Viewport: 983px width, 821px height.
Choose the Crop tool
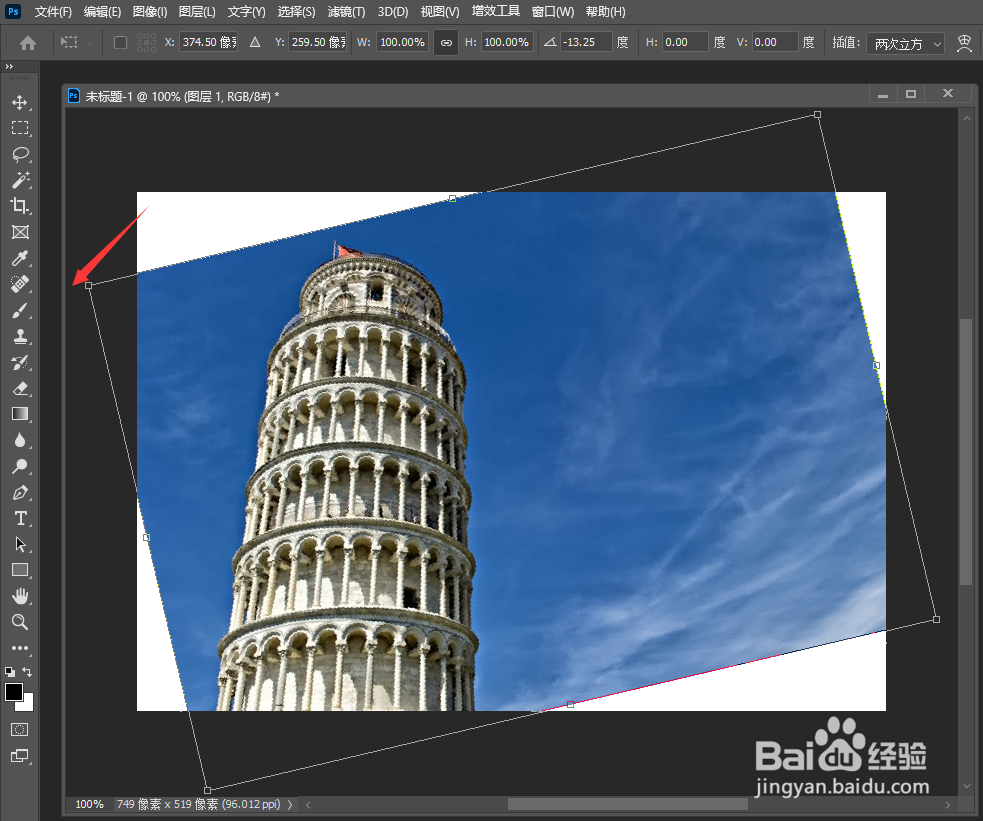20,206
